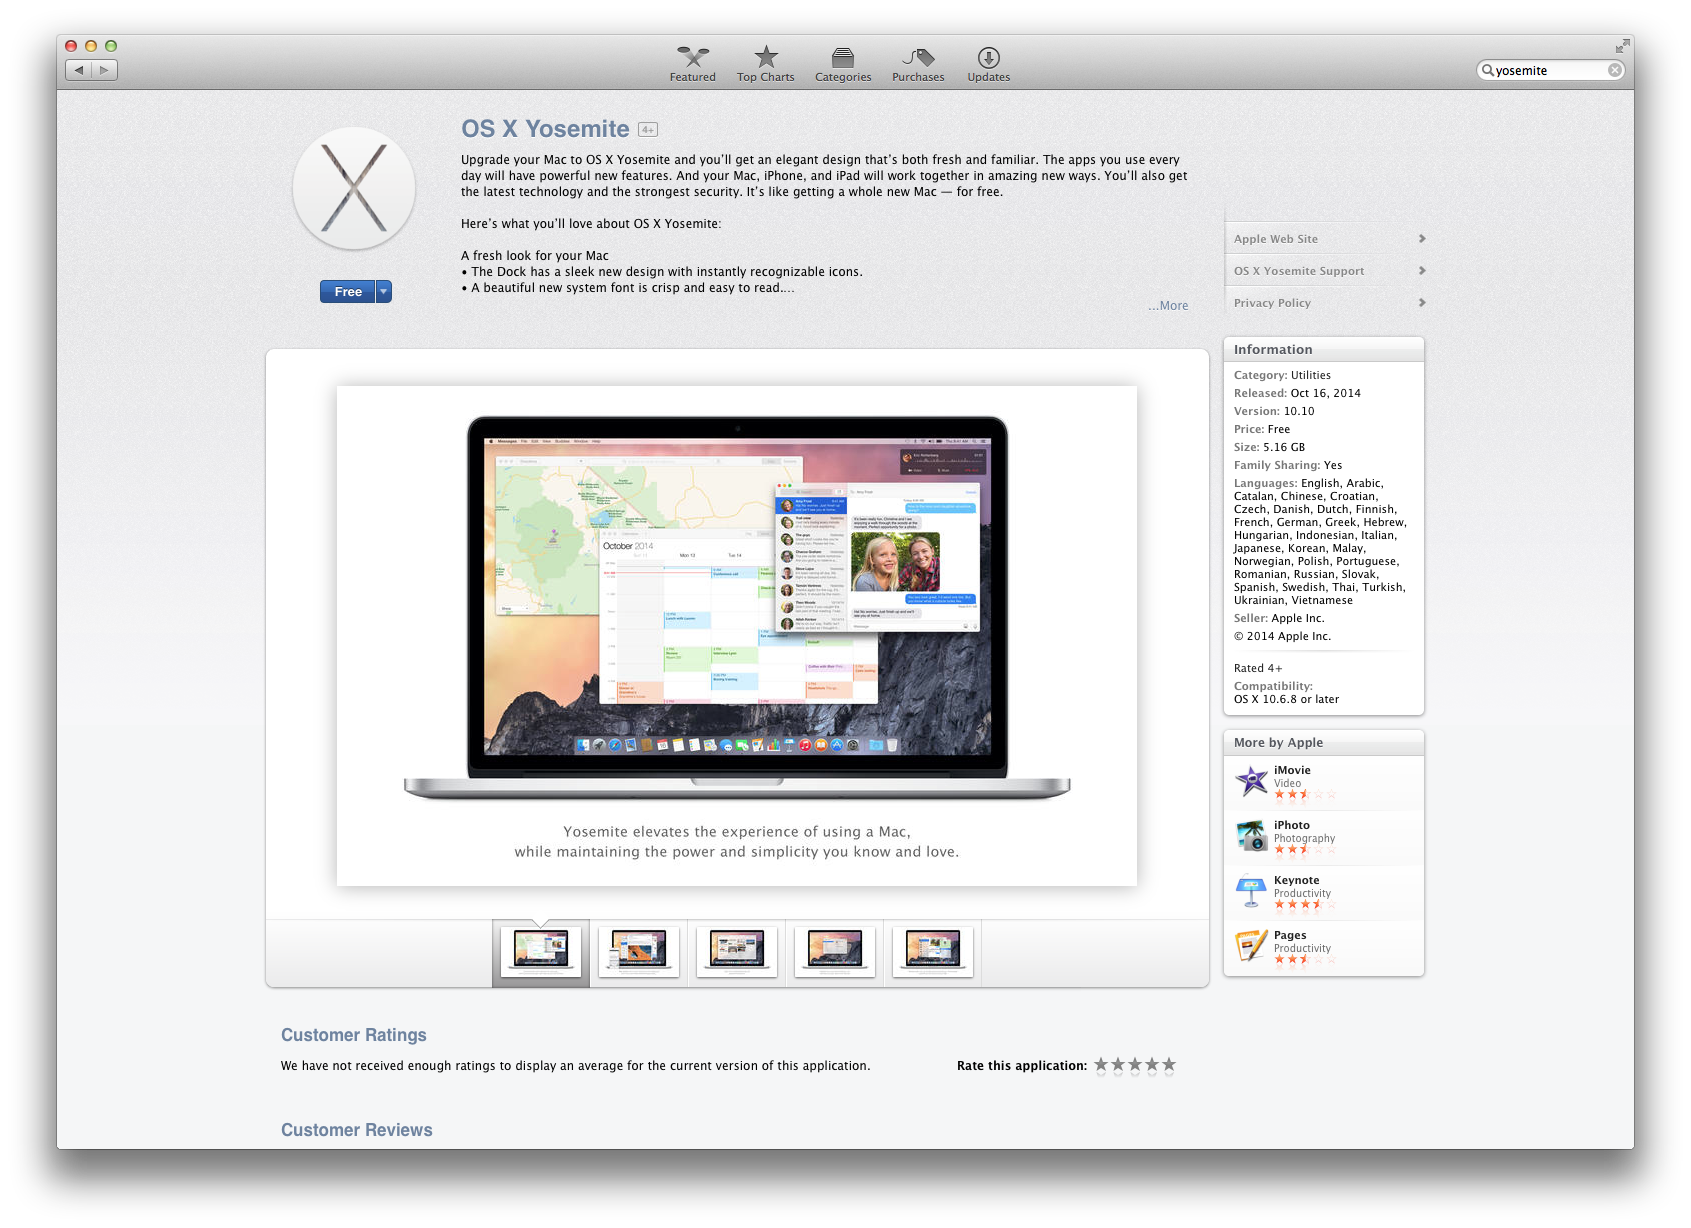Click the 'Category: Utilities' text
The image size is (1691, 1228).
coord(1282,375)
